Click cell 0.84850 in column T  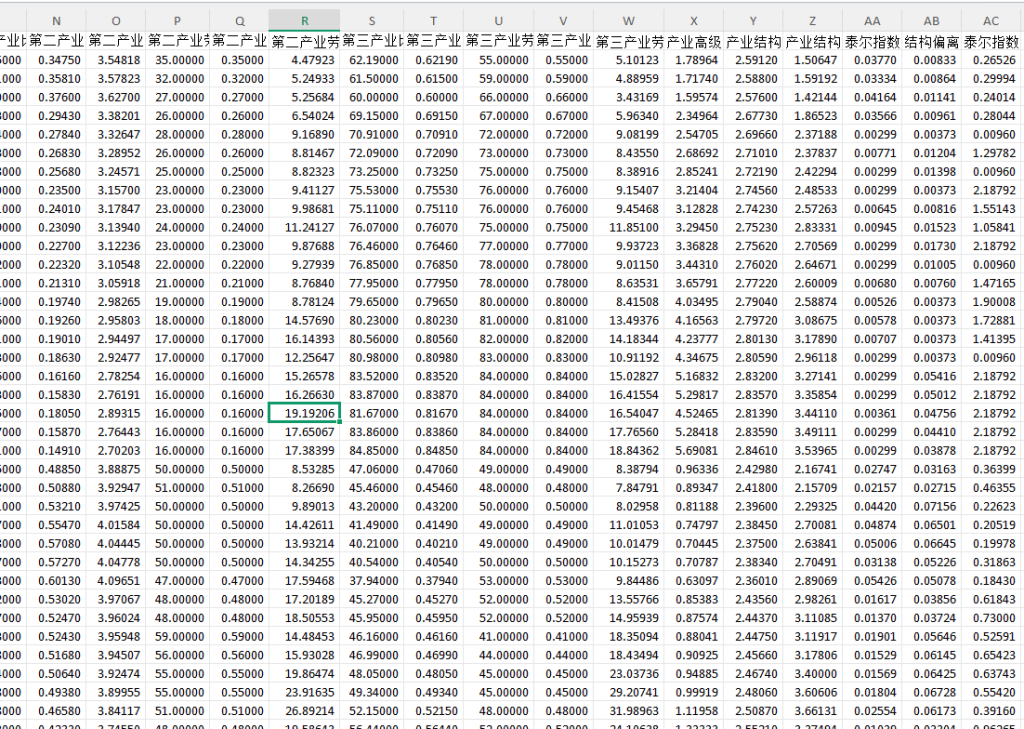(x=433, y=451)
